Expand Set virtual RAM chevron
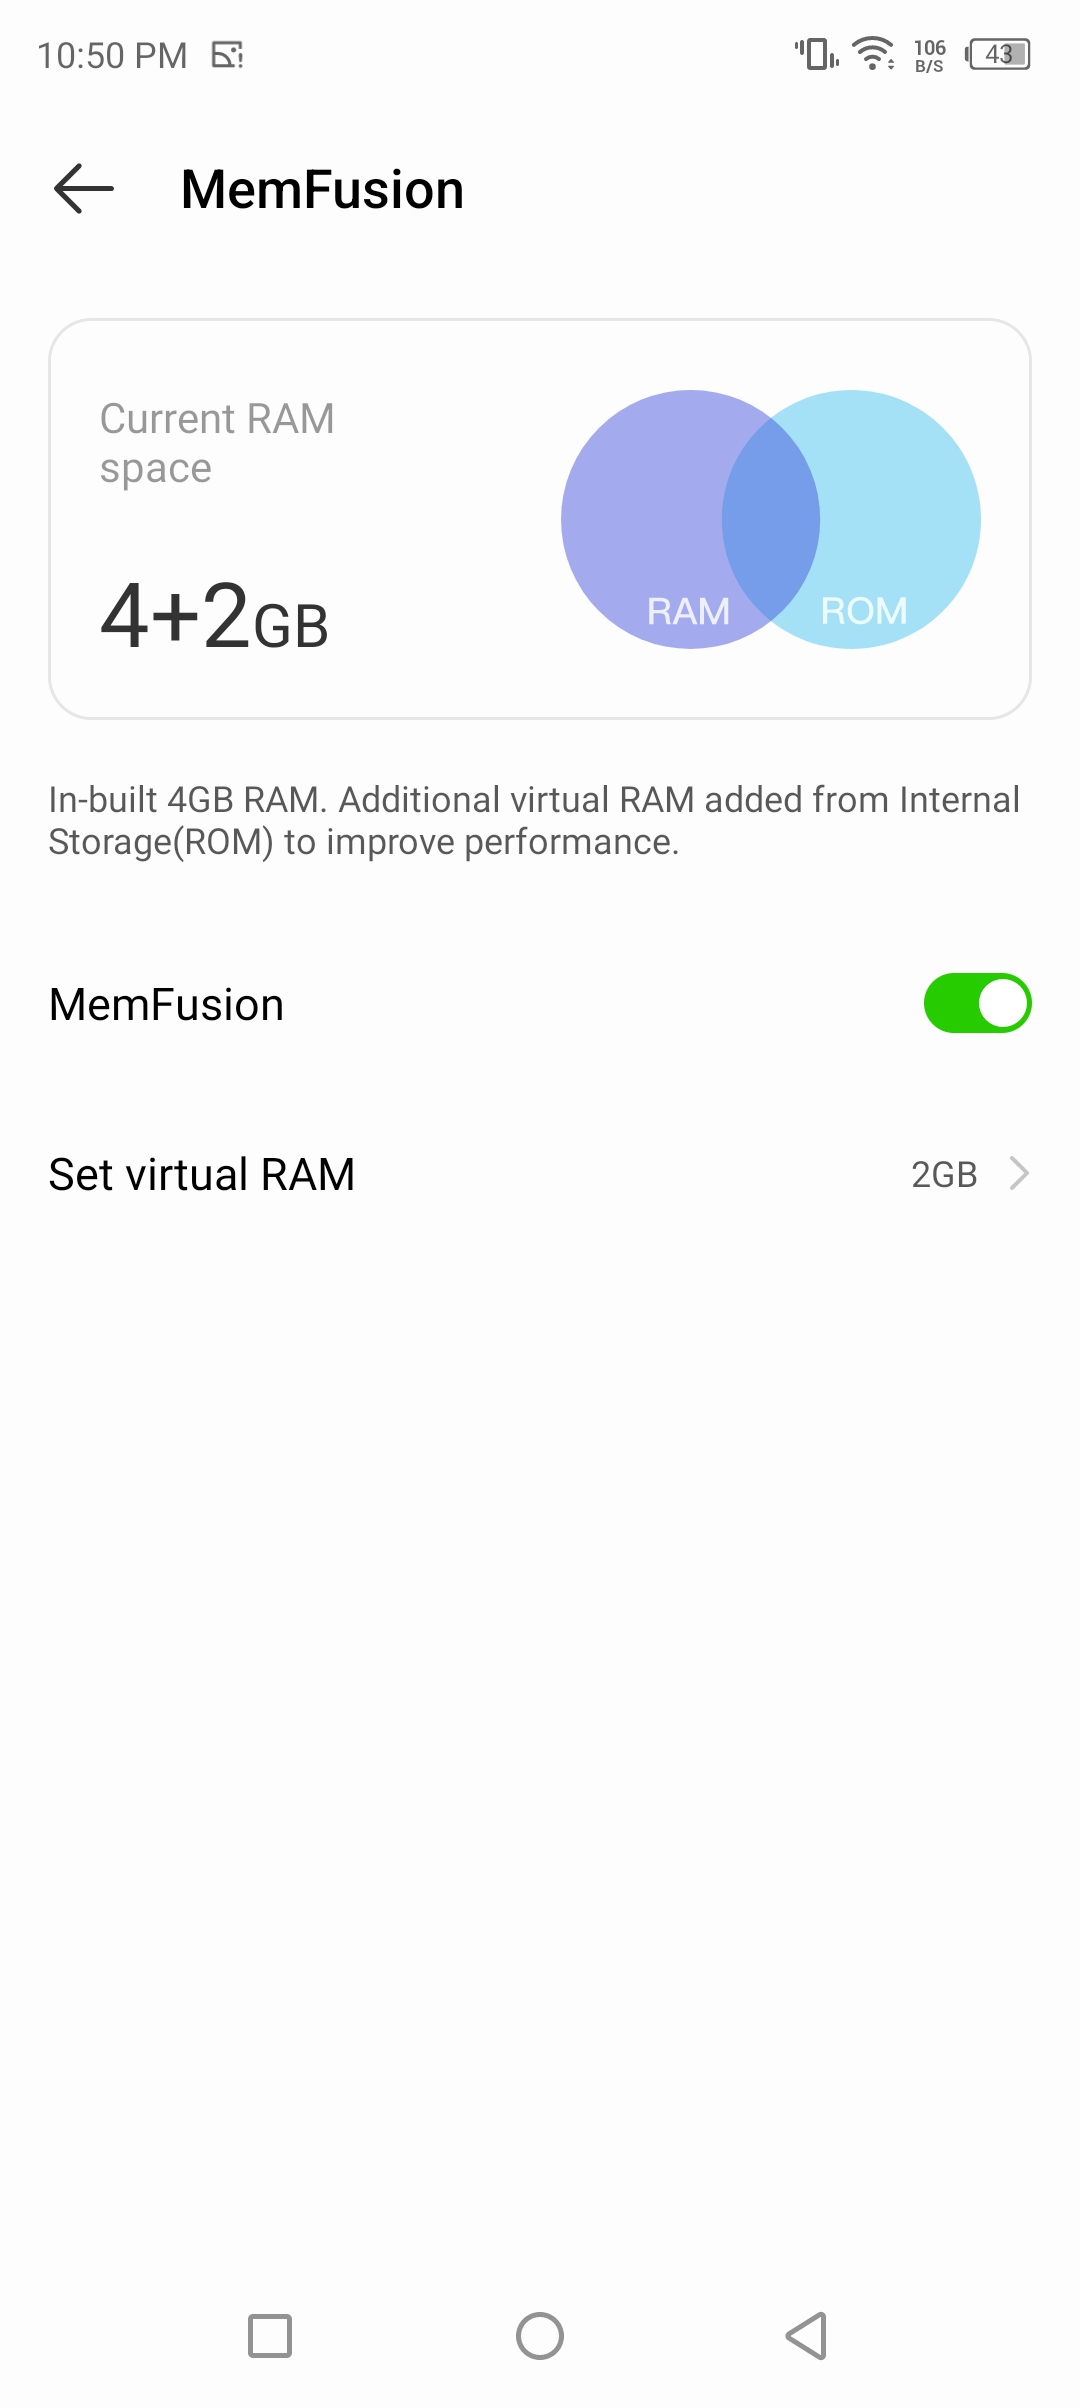 tap(1019, 1173)
